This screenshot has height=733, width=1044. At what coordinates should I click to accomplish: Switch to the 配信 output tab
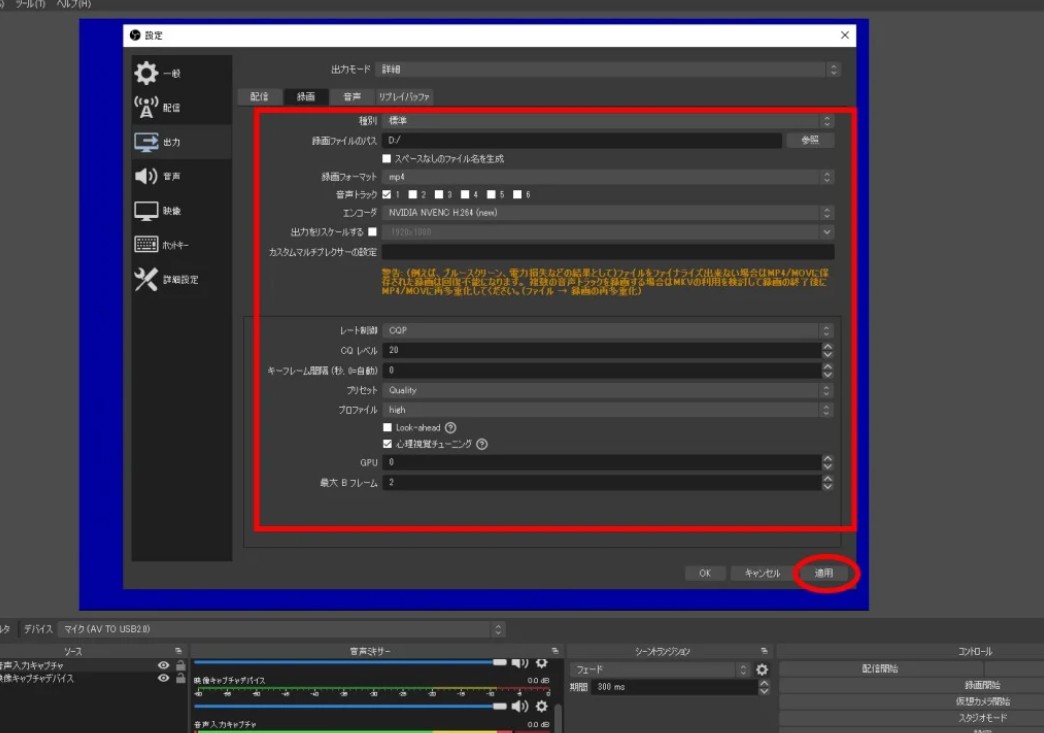(259, 97)
